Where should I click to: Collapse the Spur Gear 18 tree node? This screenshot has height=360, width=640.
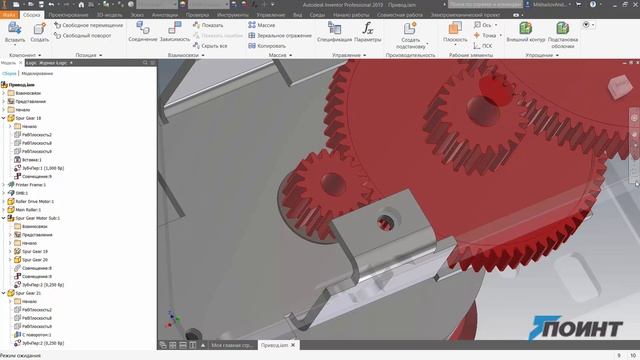click(4, 118)
